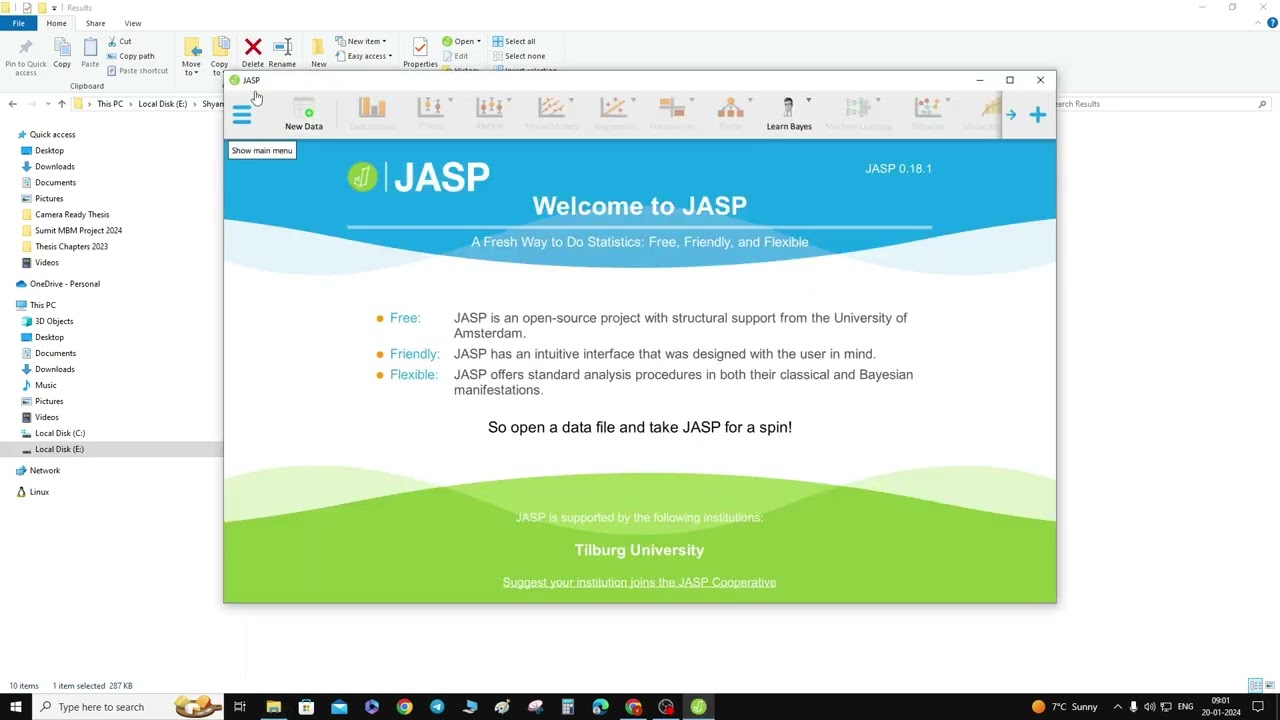The width and height of the screenshot is (1280, 720).
Task: Click the Rename button in Explorer ribbon
Action: pyautogui.click(x=282, y=53)
